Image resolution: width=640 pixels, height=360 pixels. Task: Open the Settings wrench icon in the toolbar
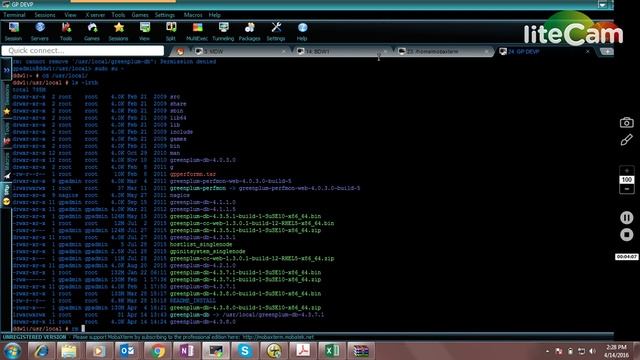(276, 31)
